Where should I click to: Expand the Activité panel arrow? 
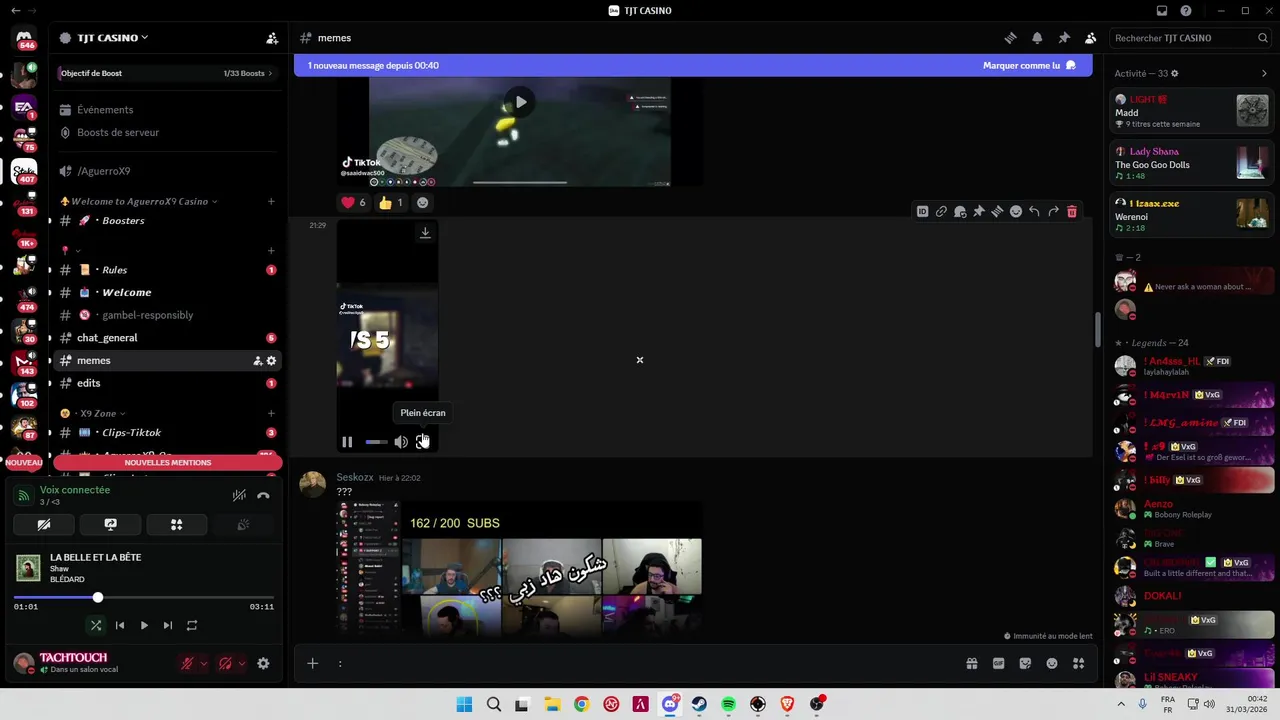pos(1264,73)
